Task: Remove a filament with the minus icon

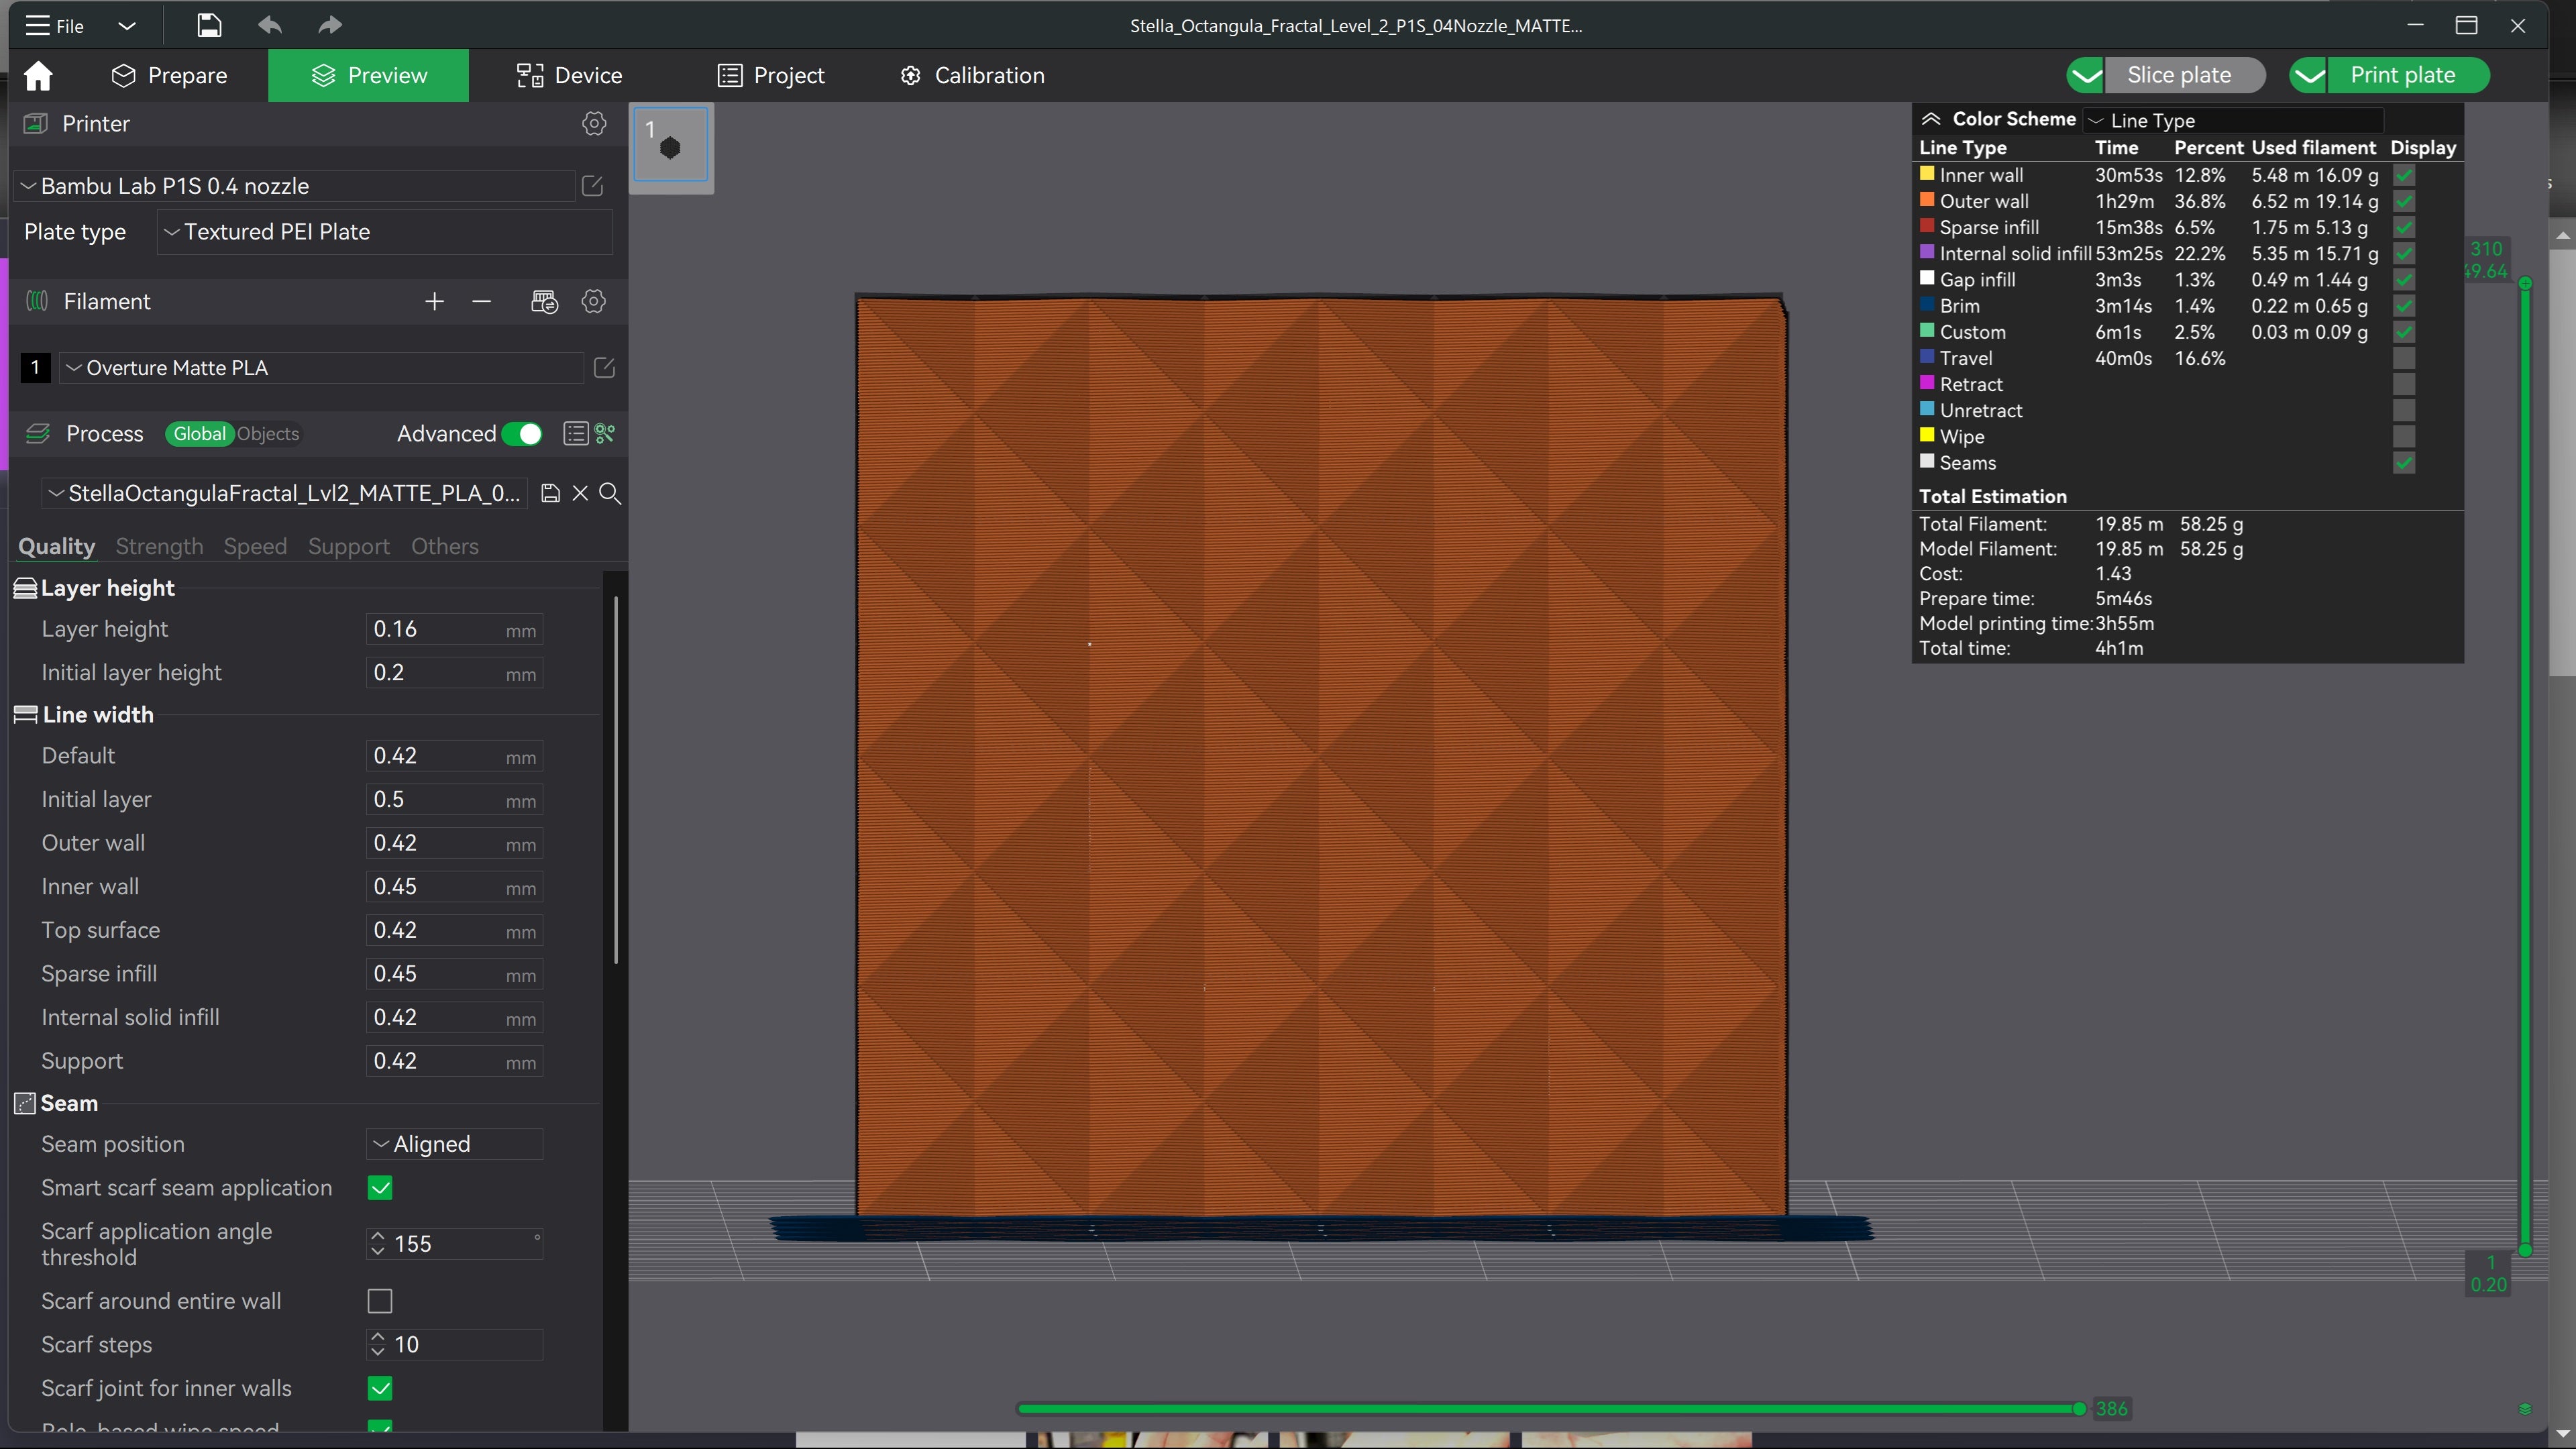Action: point(482,301)
